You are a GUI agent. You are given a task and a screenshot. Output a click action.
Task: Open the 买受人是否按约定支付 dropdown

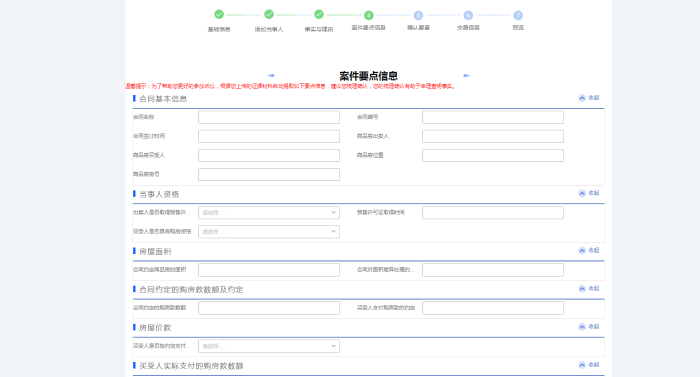(269, 346)
